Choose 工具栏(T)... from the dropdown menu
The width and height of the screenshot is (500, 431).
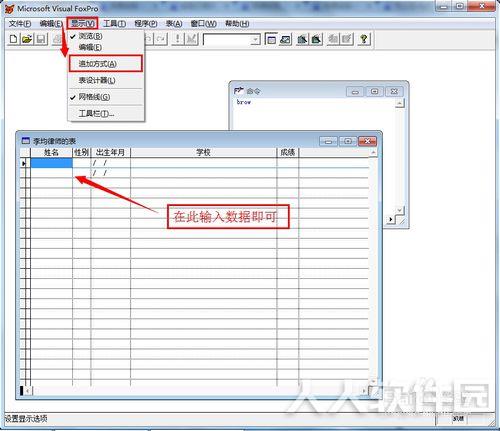96,114
